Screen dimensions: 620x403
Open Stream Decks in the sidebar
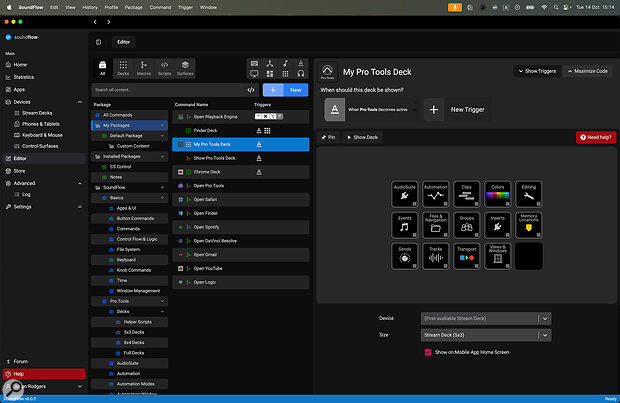click(37, 113)
